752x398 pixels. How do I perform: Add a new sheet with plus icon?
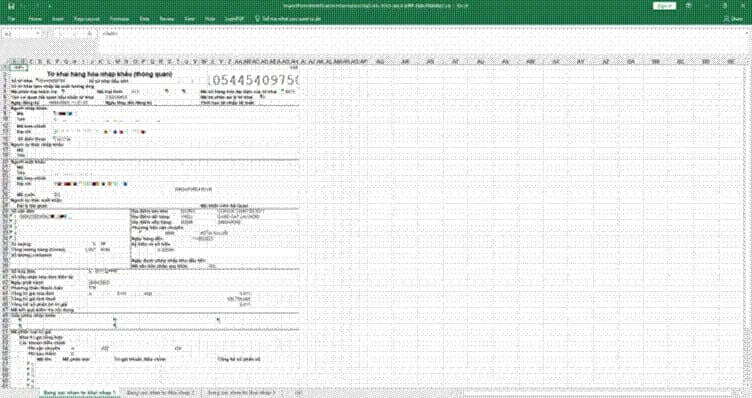298,393
